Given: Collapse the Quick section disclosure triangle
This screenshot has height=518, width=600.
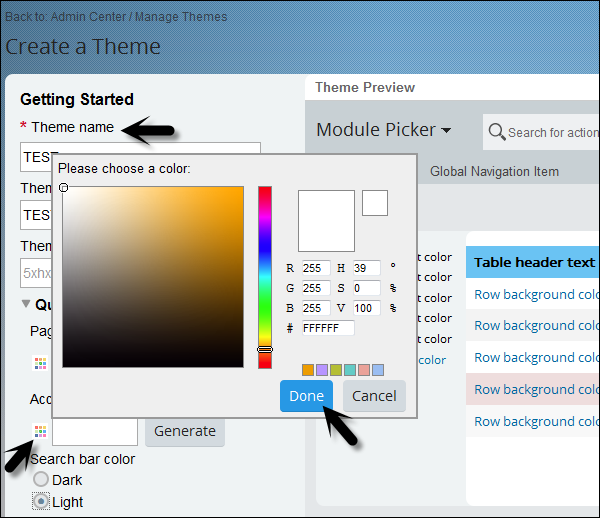Looking at the screenshot, I should point(26,304).
